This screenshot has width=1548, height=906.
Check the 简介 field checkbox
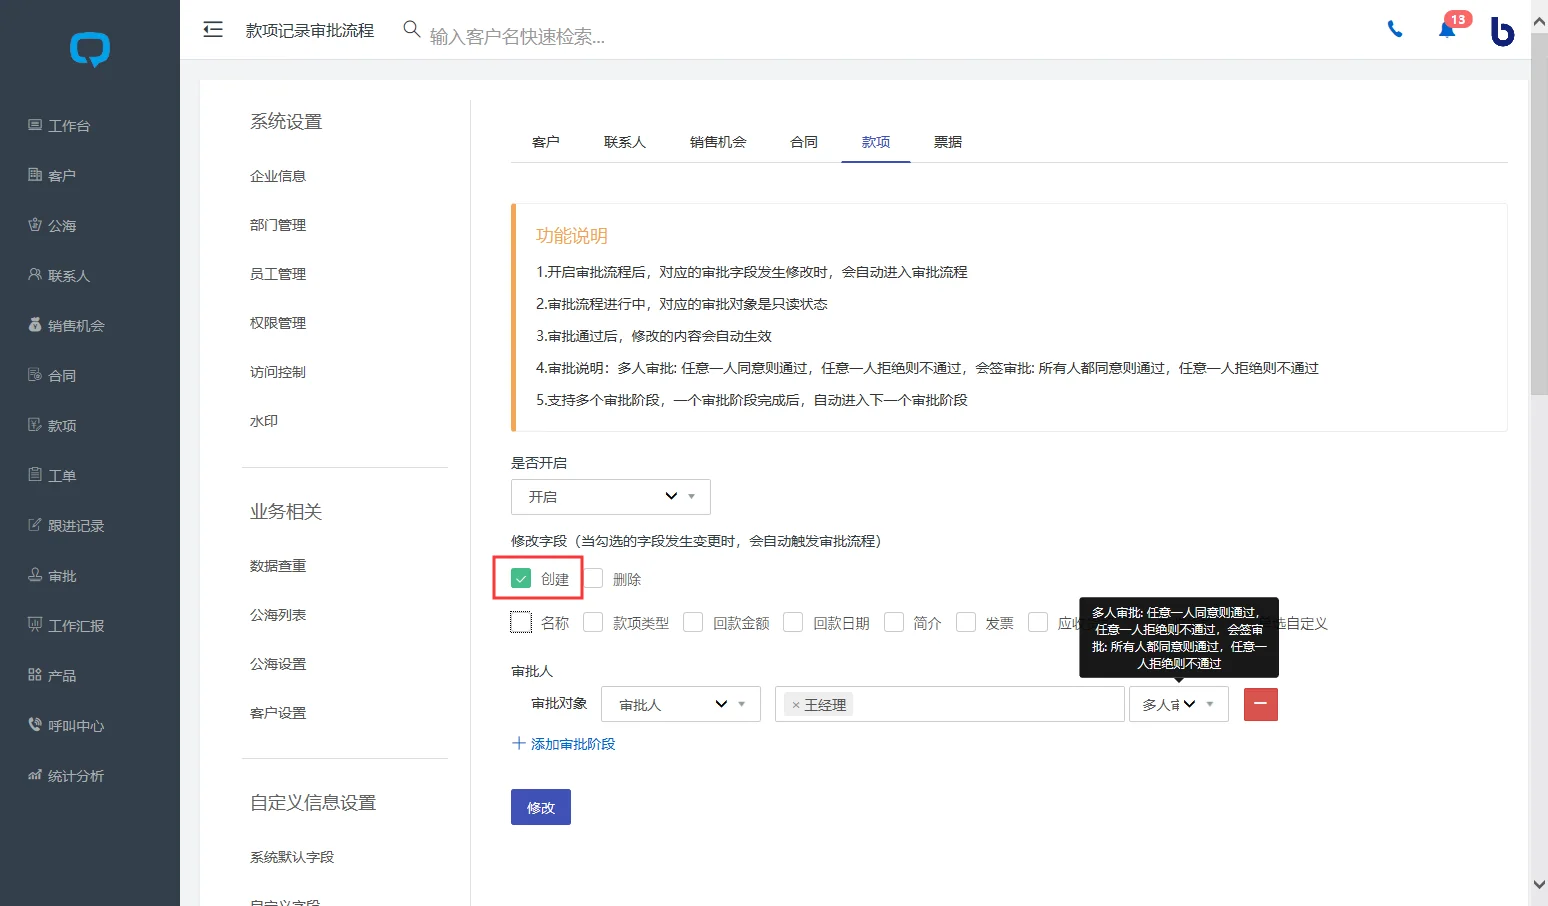point(894,622)
